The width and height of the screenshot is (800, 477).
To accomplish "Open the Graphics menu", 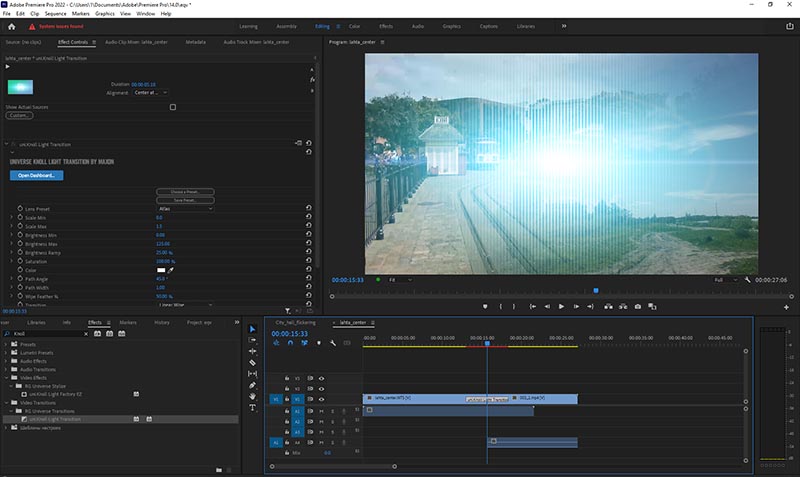I will [x=105, y=14].
